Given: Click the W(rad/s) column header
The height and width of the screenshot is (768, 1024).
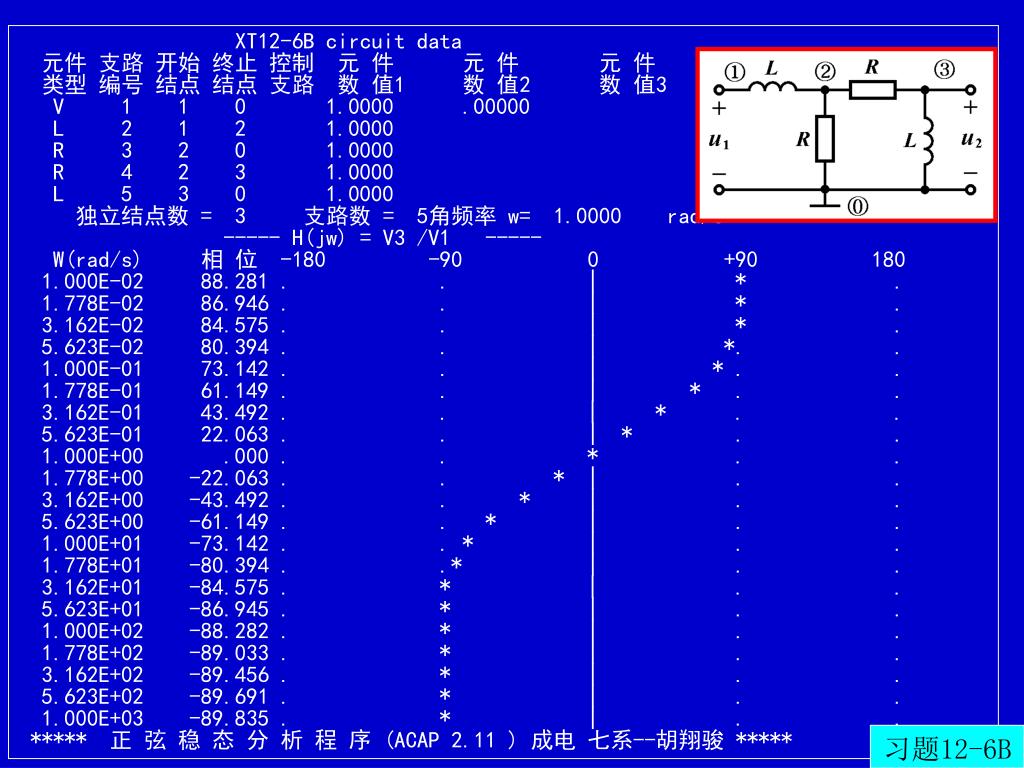Looking at the screenshot, I should pos(96,260).
